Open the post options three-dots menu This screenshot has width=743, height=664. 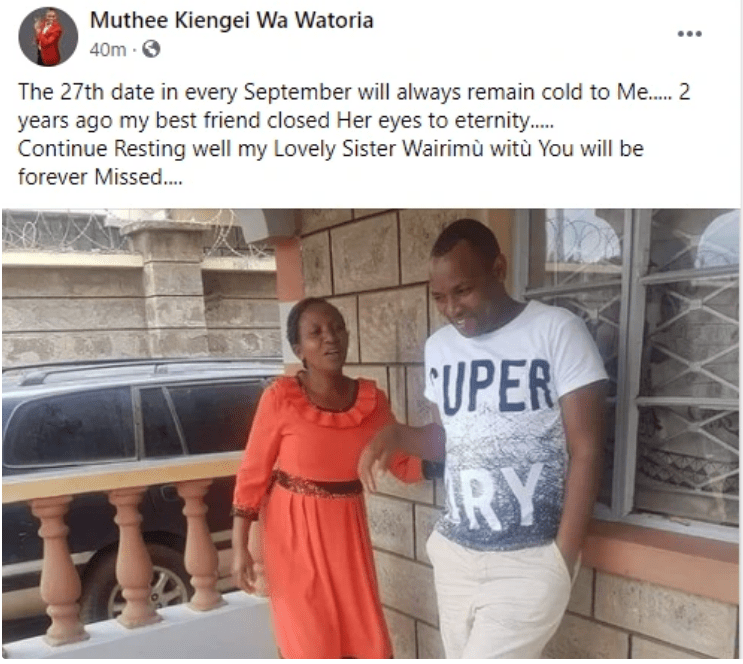tap(689, 34)
